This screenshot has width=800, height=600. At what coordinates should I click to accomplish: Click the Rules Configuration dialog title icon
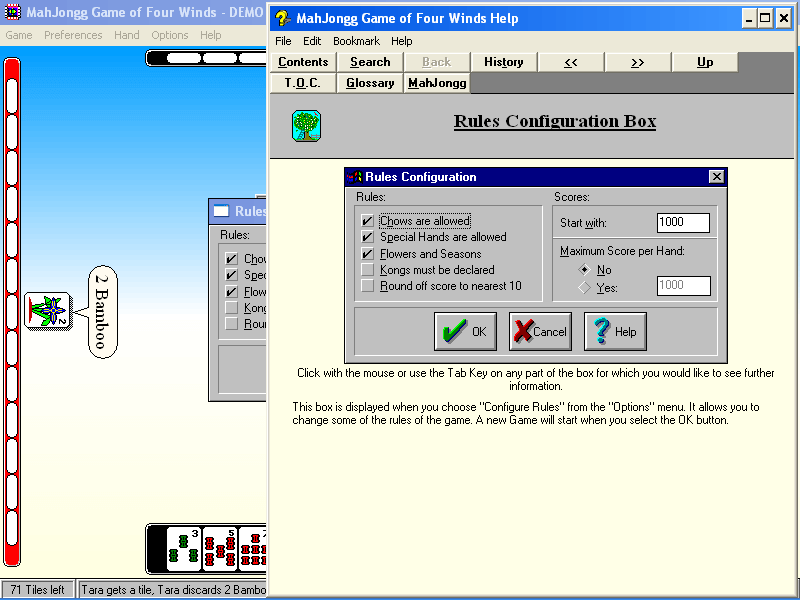click(354, 177)
